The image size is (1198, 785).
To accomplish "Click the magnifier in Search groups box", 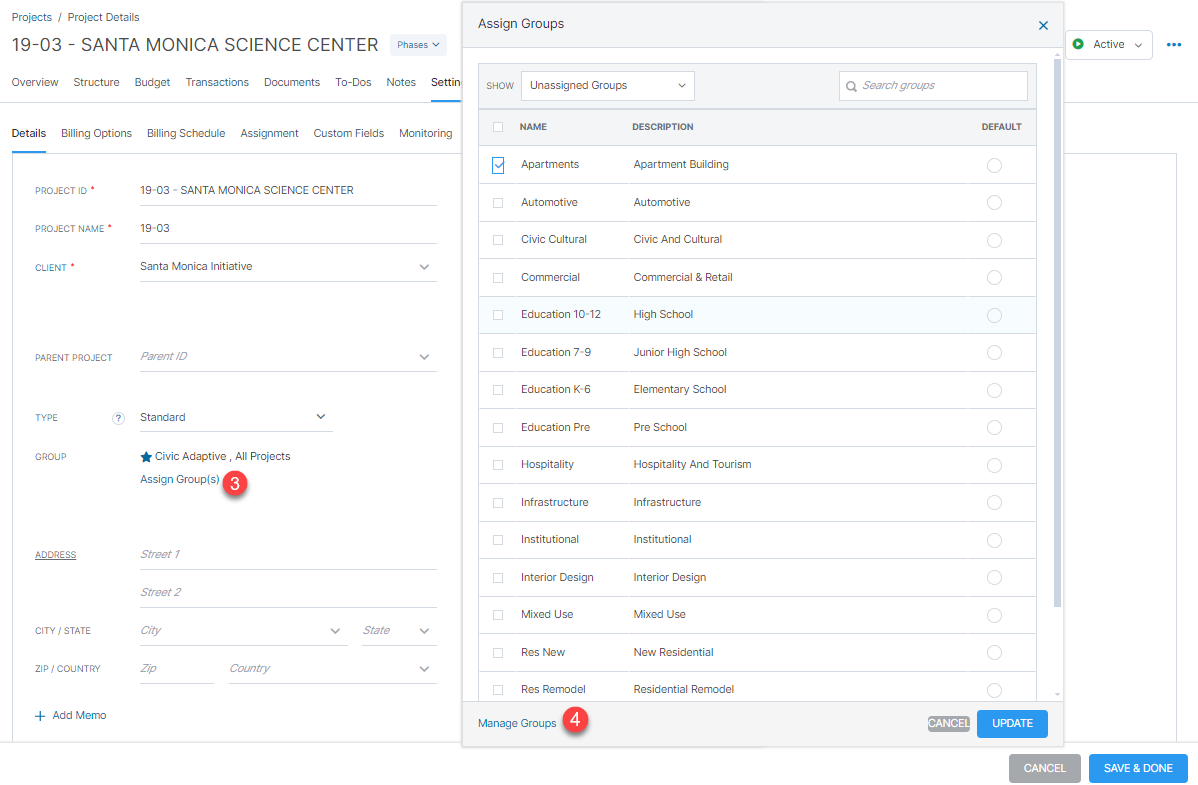I will click(x=851, y=86).
